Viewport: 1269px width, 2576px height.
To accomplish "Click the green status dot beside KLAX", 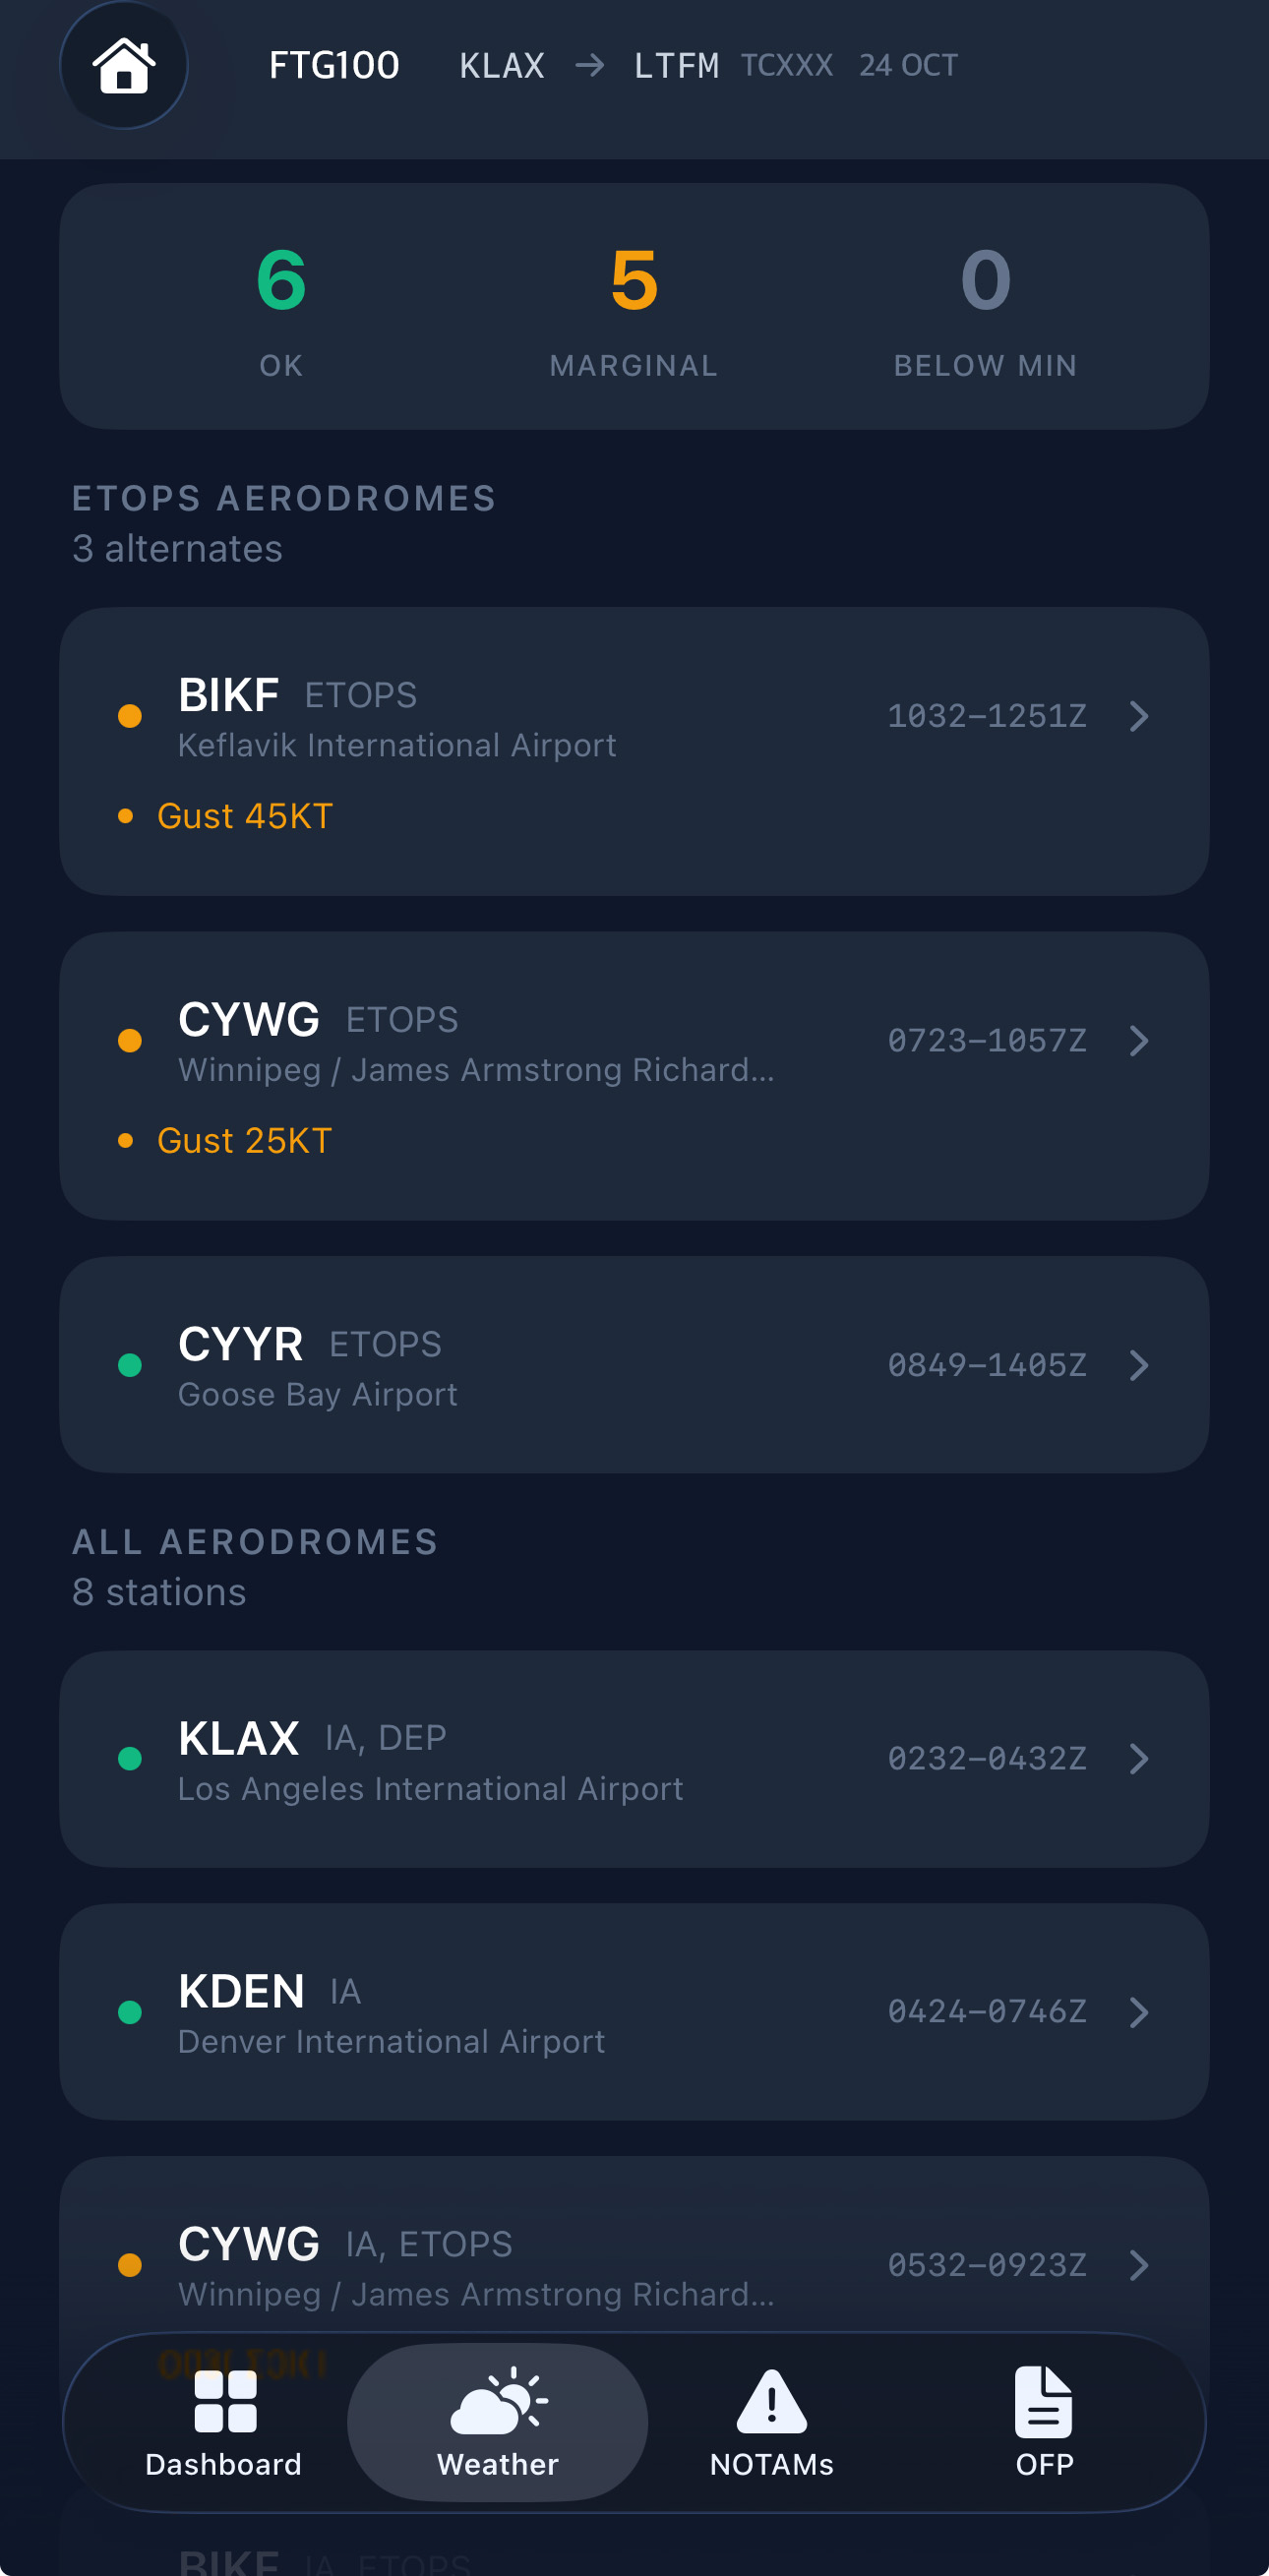I will (130, 1758).
